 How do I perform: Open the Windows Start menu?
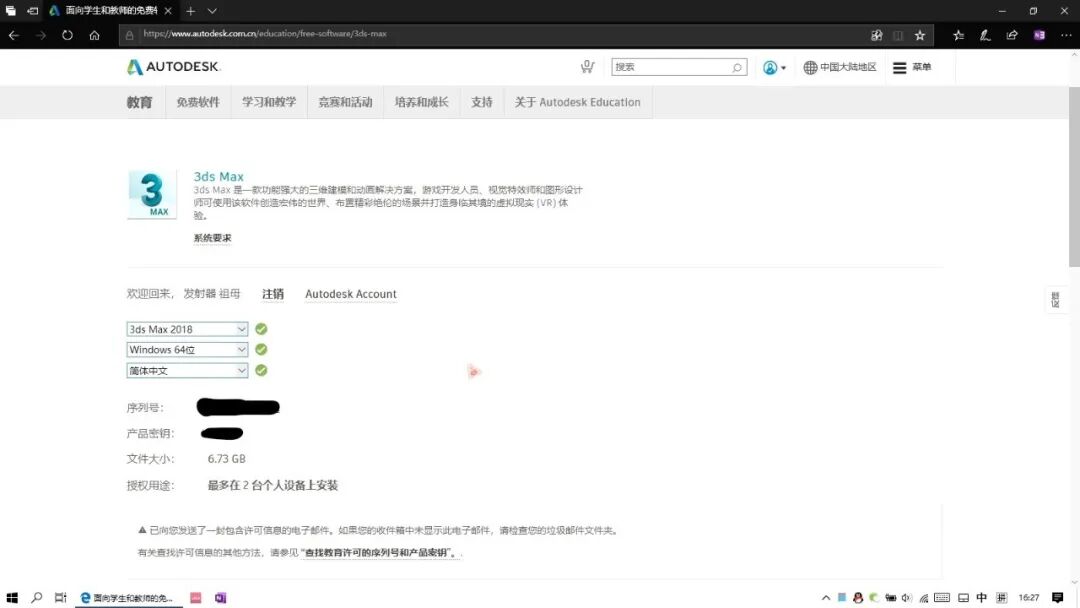point(12,598)
